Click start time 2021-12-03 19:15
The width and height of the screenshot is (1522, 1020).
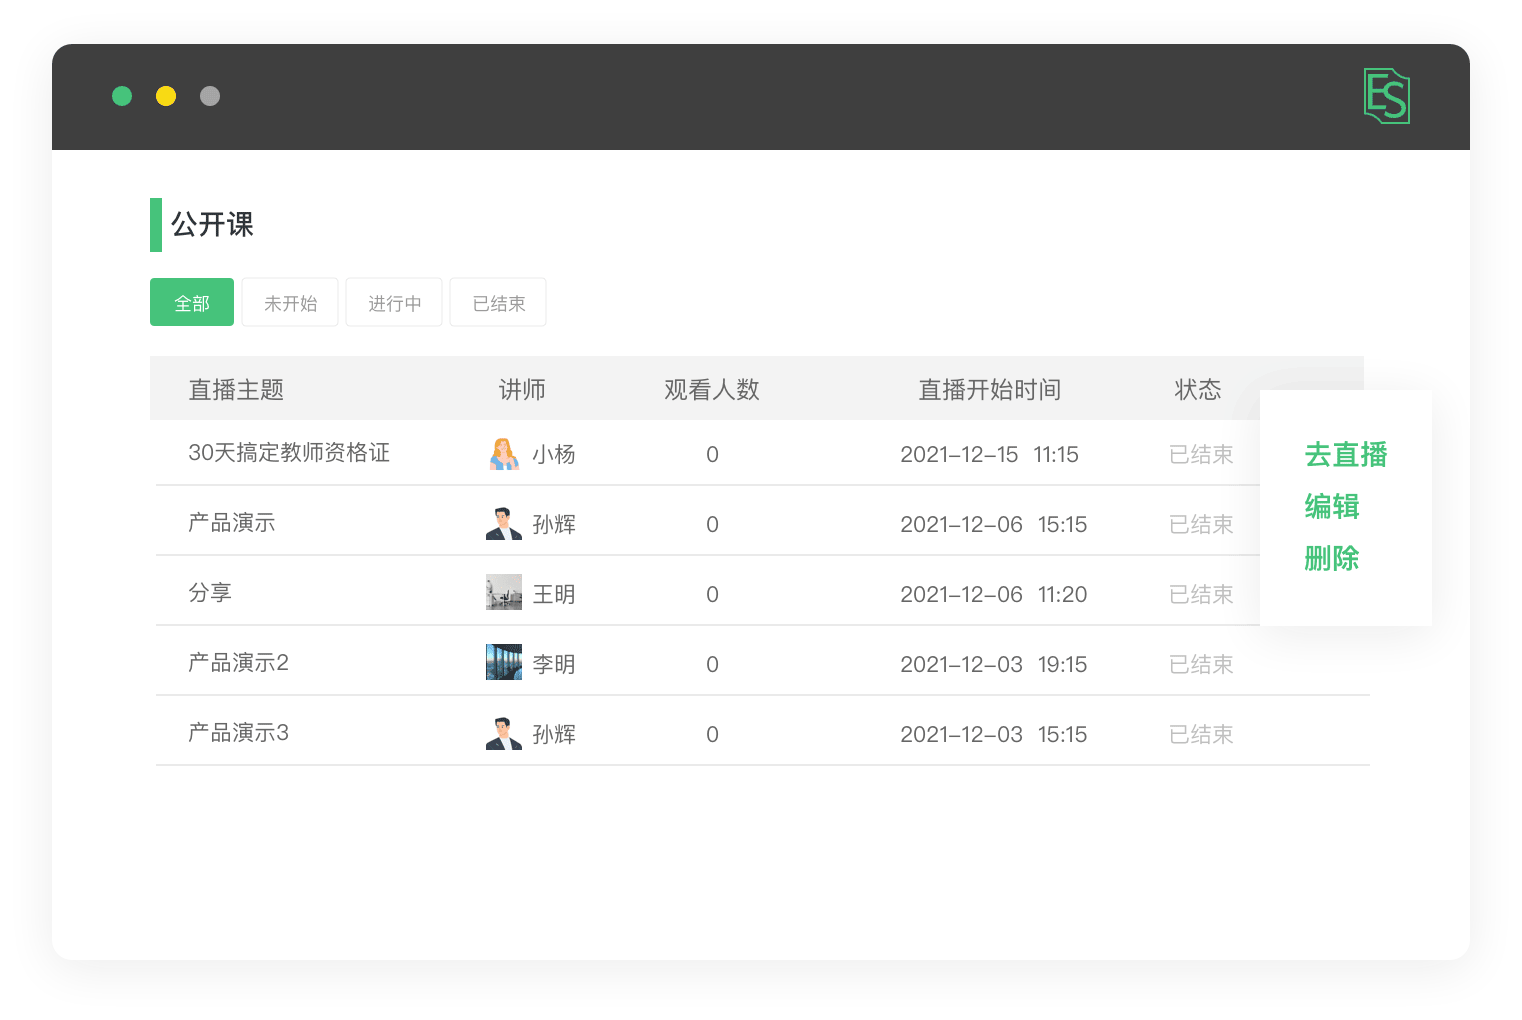(x=993, y=665)
